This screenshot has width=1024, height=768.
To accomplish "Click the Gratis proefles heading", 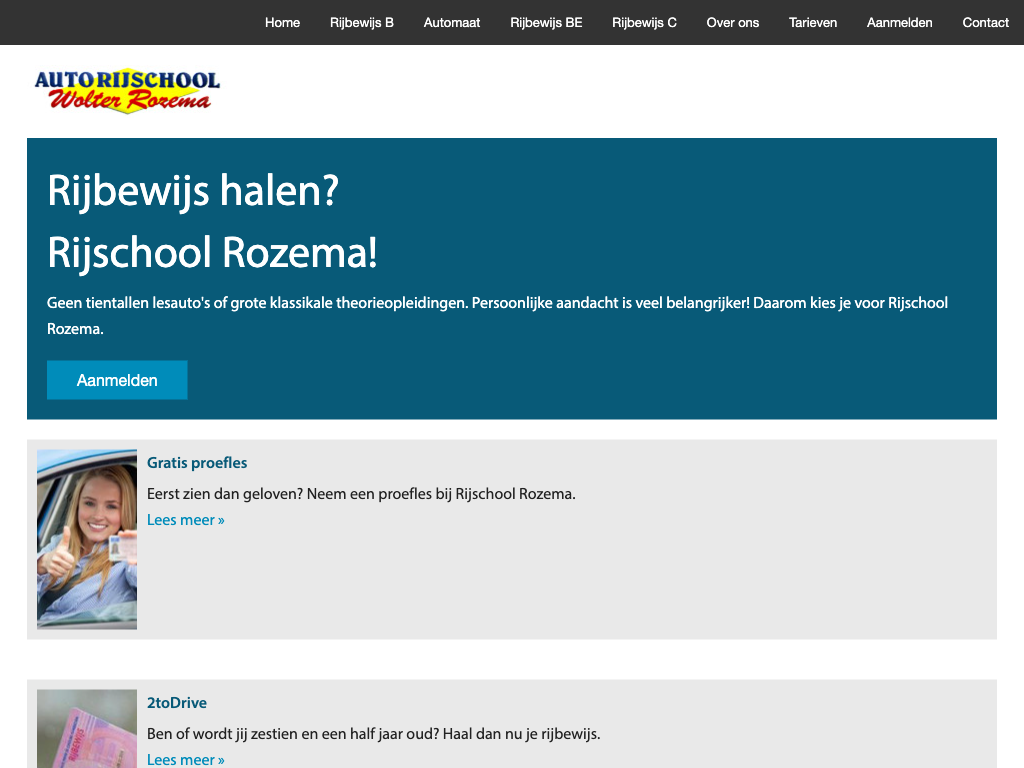I will click(x=197, y=463).
